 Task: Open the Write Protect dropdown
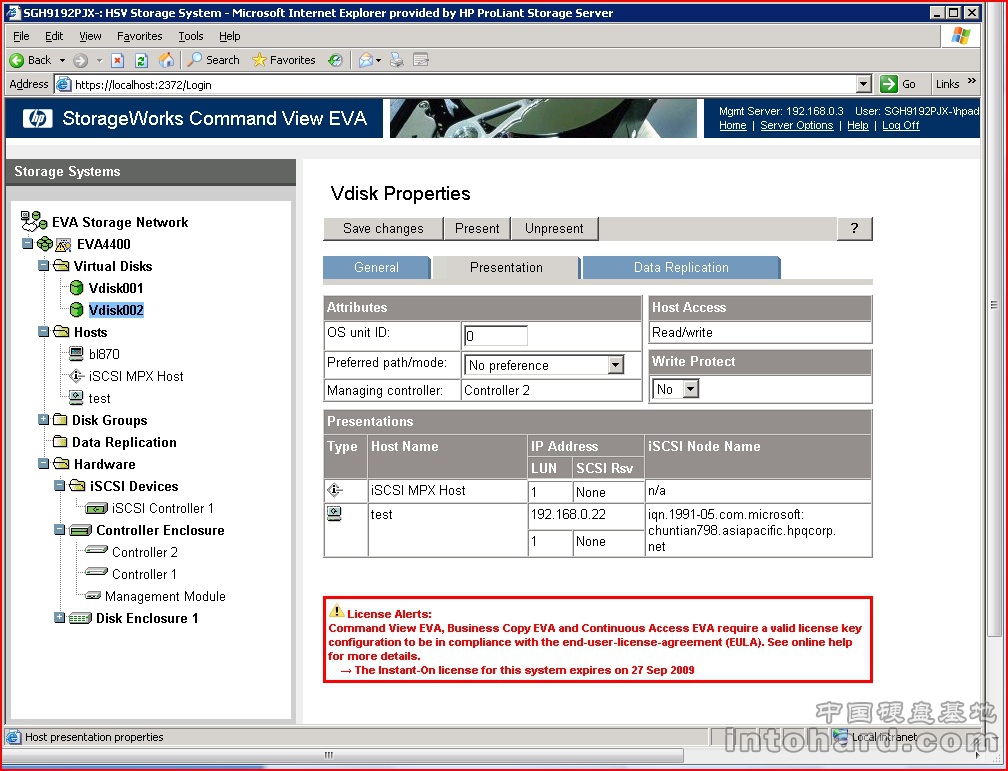(690, 389)
